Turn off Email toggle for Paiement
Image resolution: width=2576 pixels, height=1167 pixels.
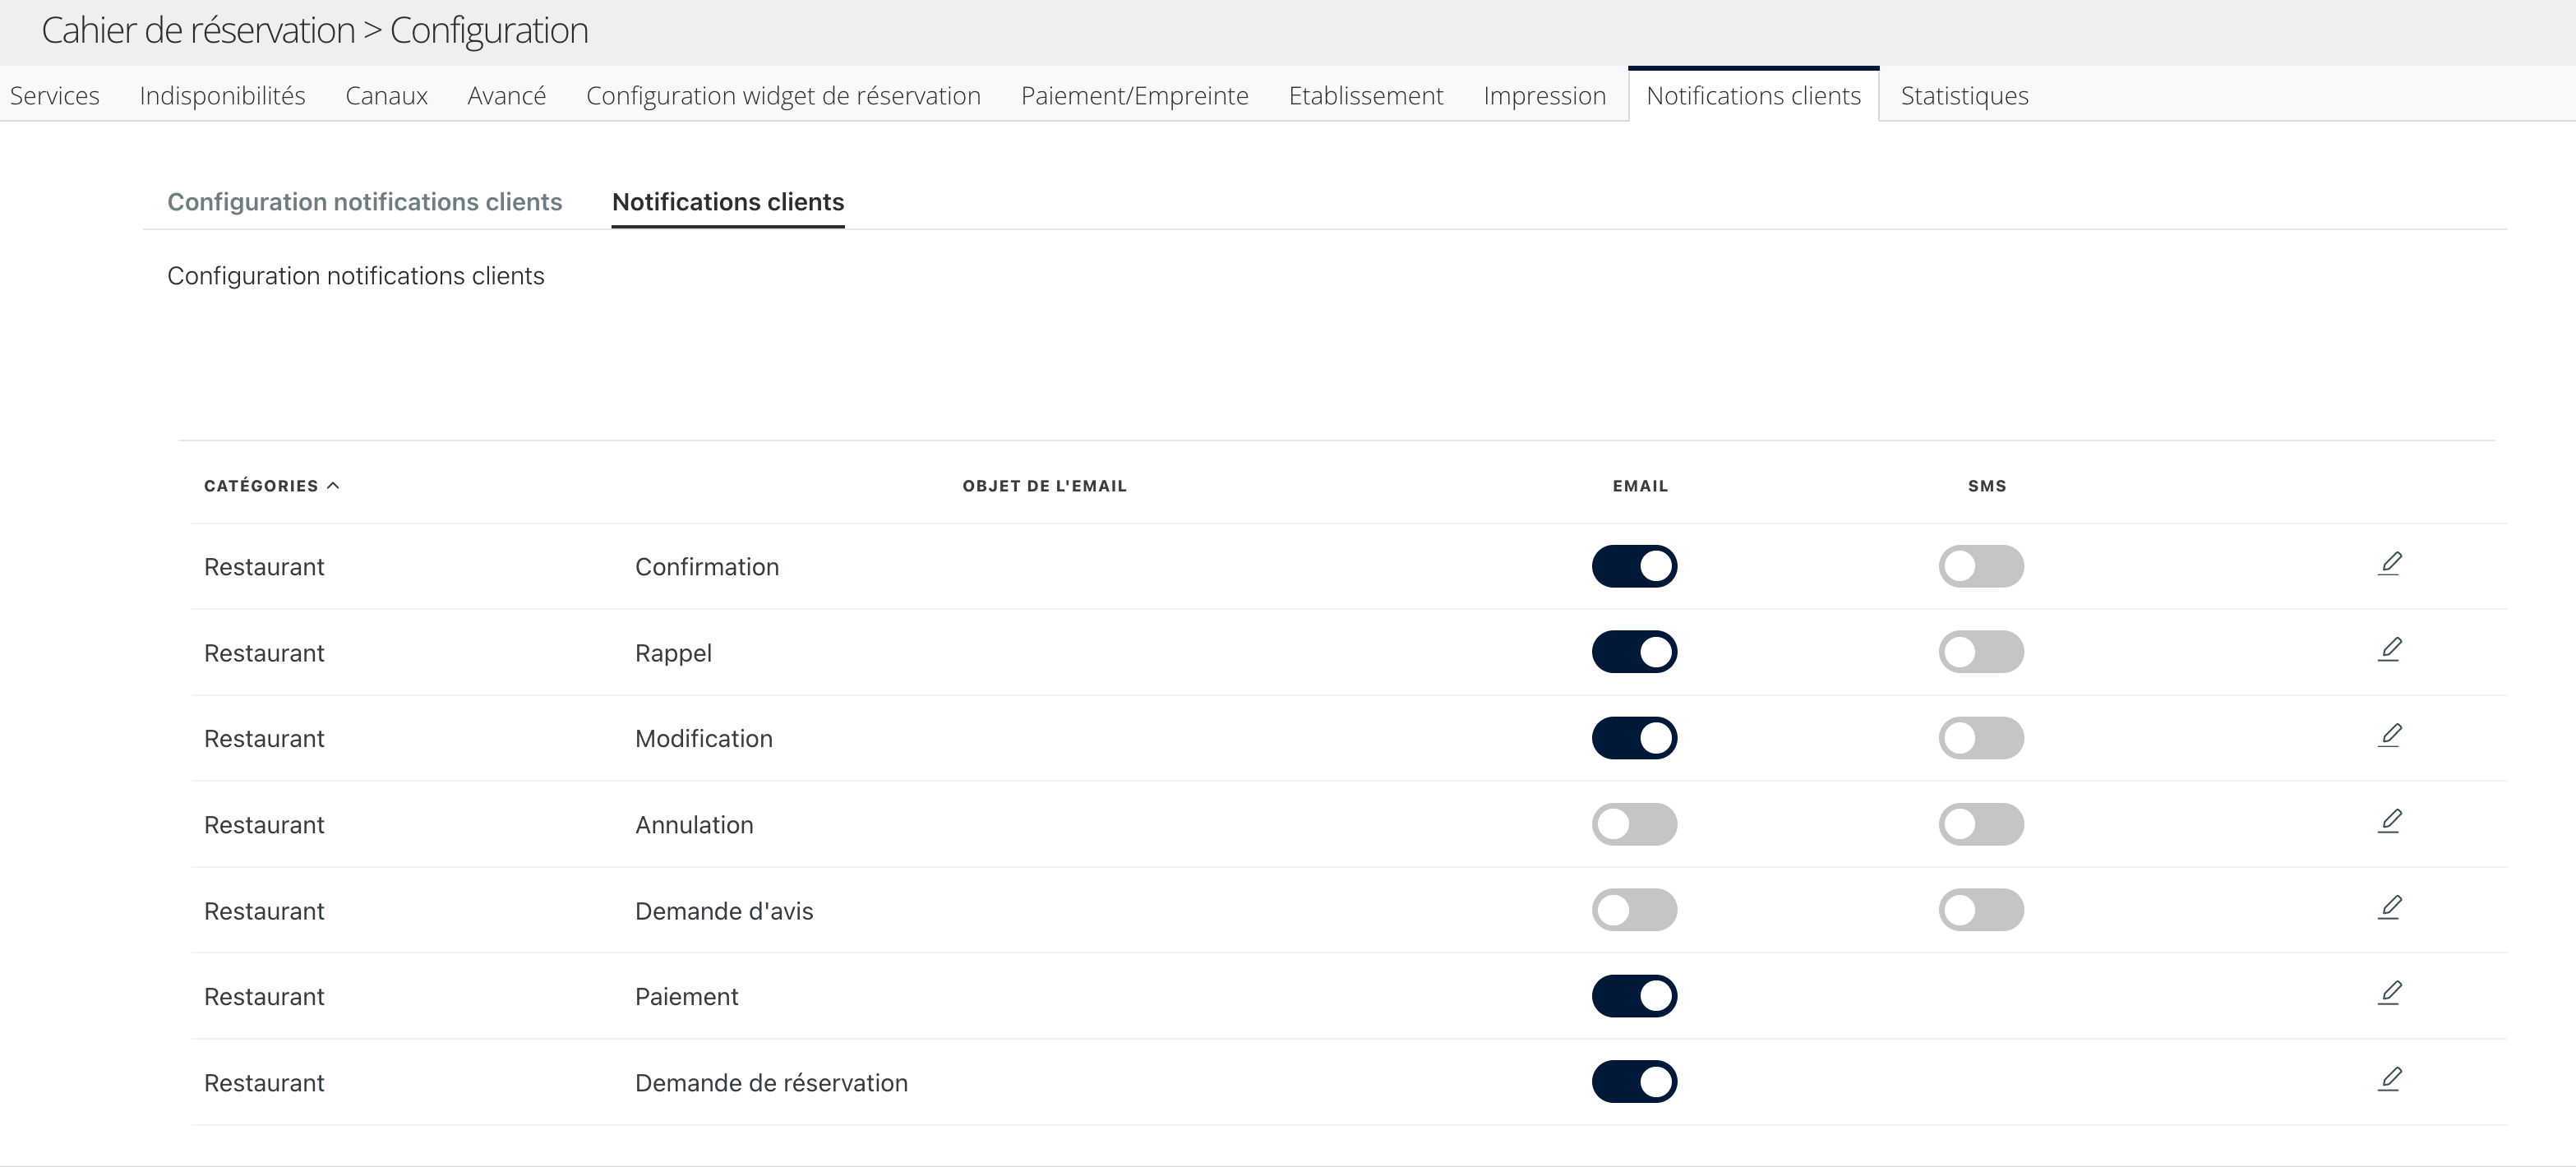1634,996
